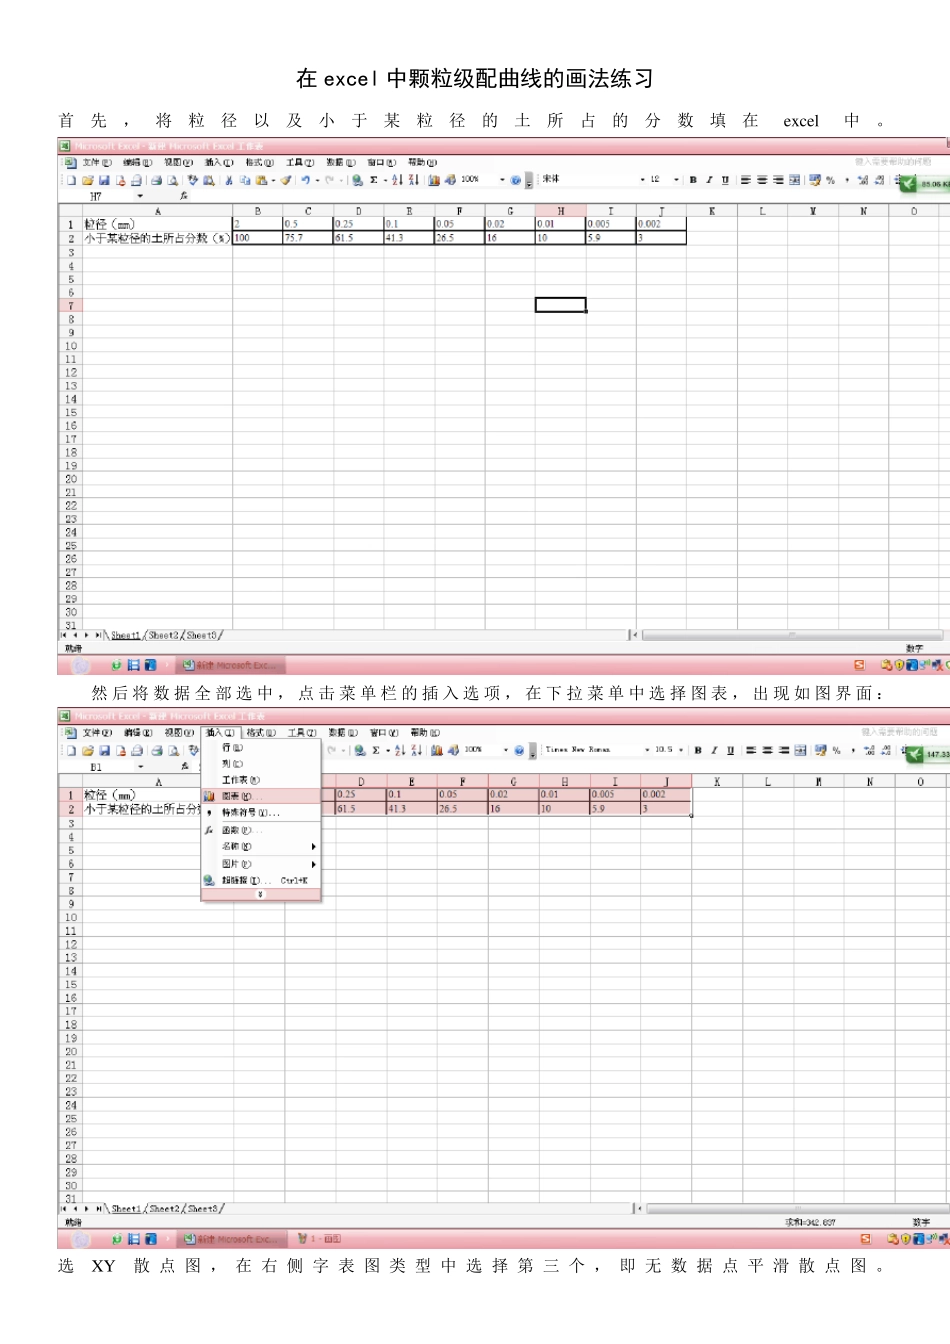Image resolution: width=950 pixels, height=1344 pixels.
Task: Open the font size 10.5 dropdown
Action: pyautogui.click(x=681, y=750)
